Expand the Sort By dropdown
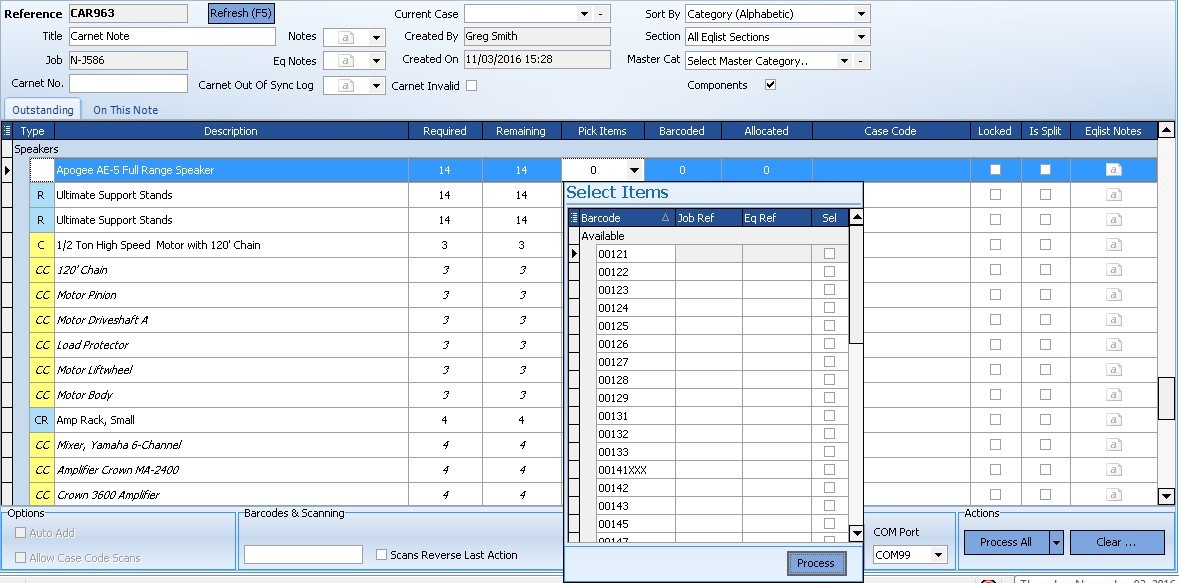 pos(861,14)
